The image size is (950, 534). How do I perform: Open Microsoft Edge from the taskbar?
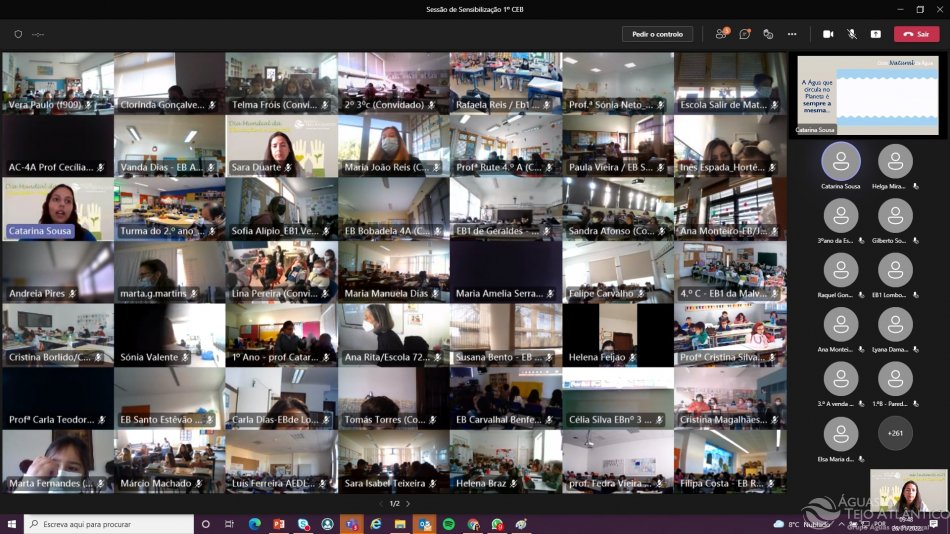[x=254, y=524]
